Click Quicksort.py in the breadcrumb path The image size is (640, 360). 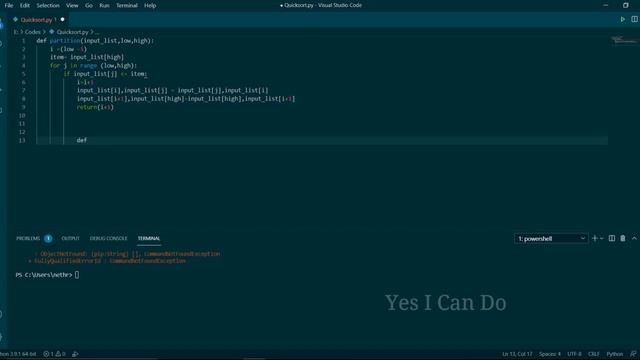(72, 32)
